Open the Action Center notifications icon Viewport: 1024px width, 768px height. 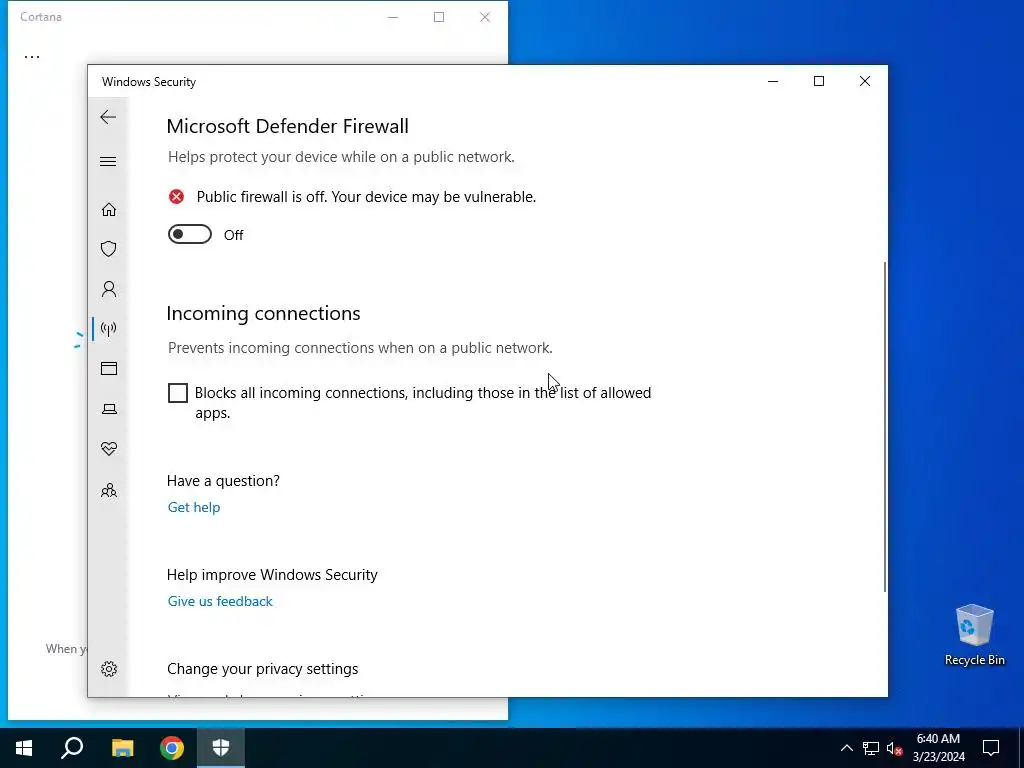click(x=991, y=748)
